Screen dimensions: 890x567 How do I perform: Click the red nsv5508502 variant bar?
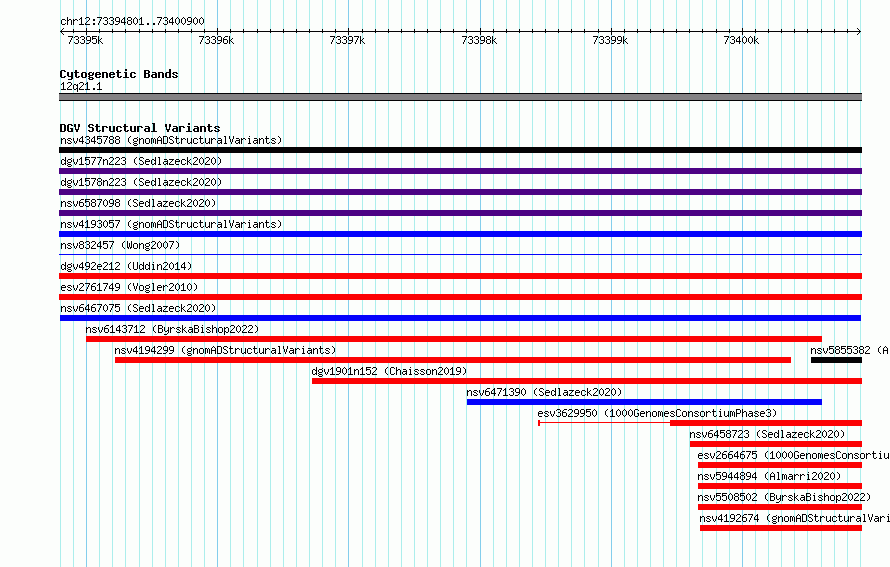[780, 507]
